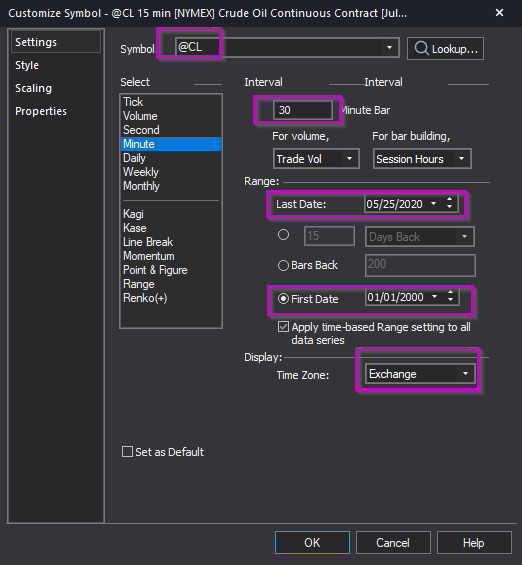Confirm settings with the OK button

(x=312, y=542)
